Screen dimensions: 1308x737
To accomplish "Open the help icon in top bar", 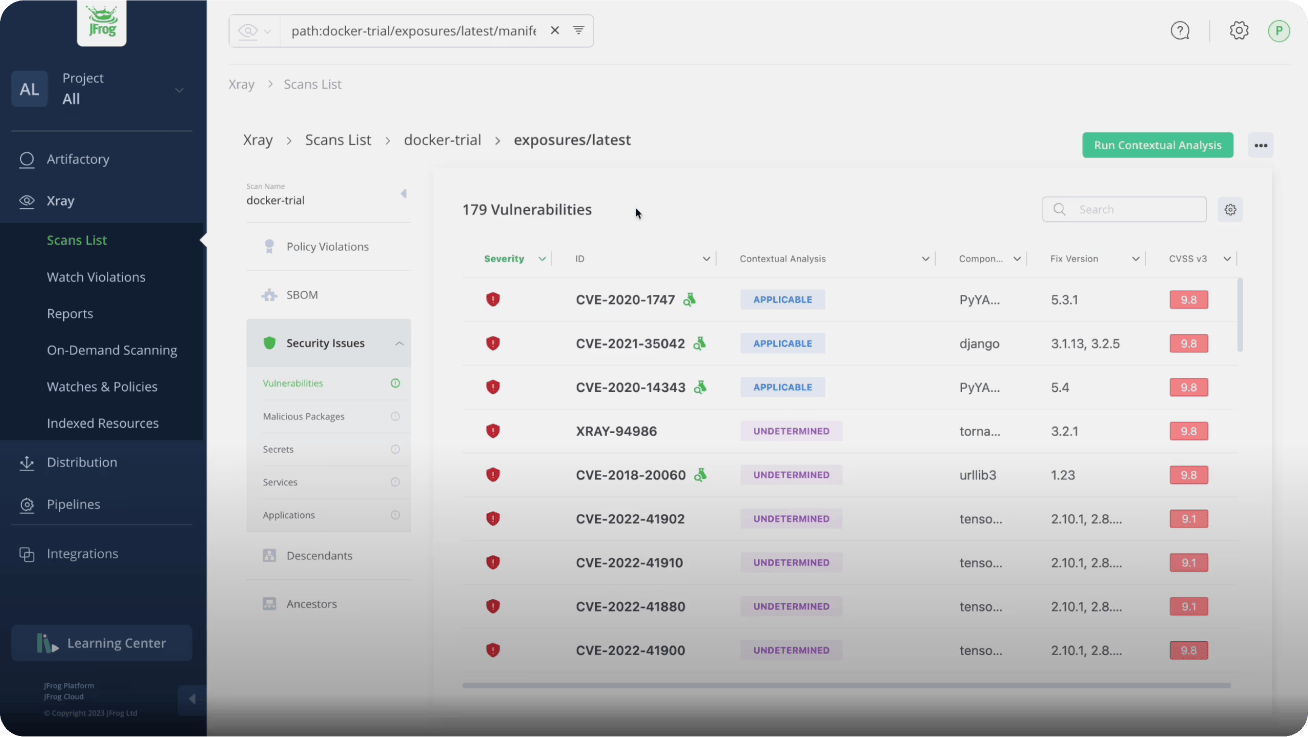I will 1180,31.
